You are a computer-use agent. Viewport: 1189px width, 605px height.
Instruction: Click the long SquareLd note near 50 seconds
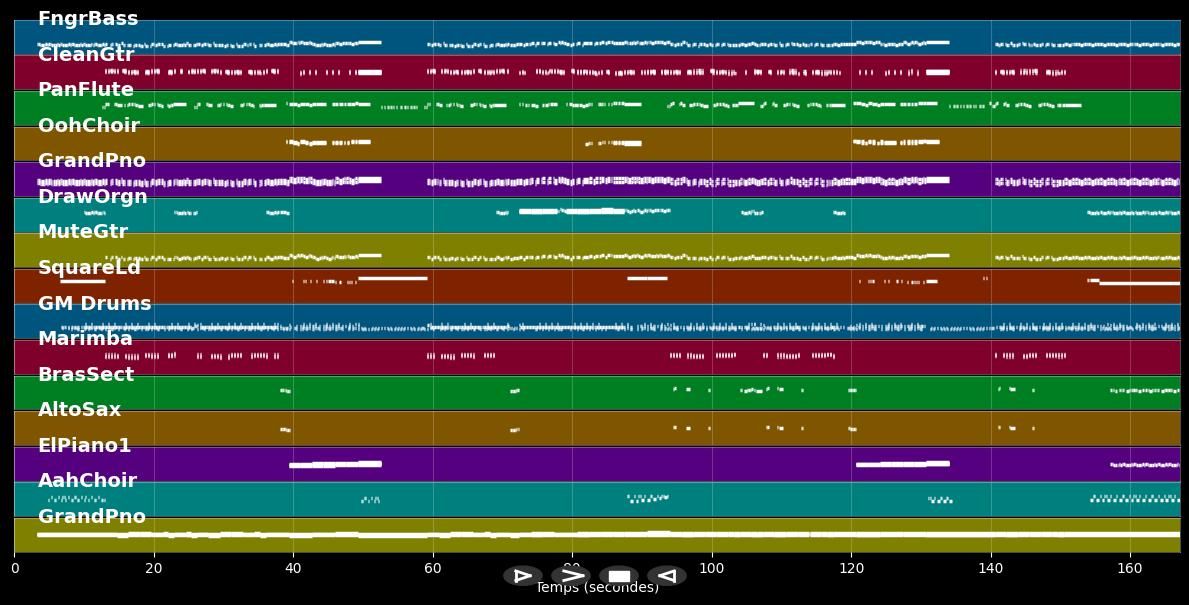point(392,278)
